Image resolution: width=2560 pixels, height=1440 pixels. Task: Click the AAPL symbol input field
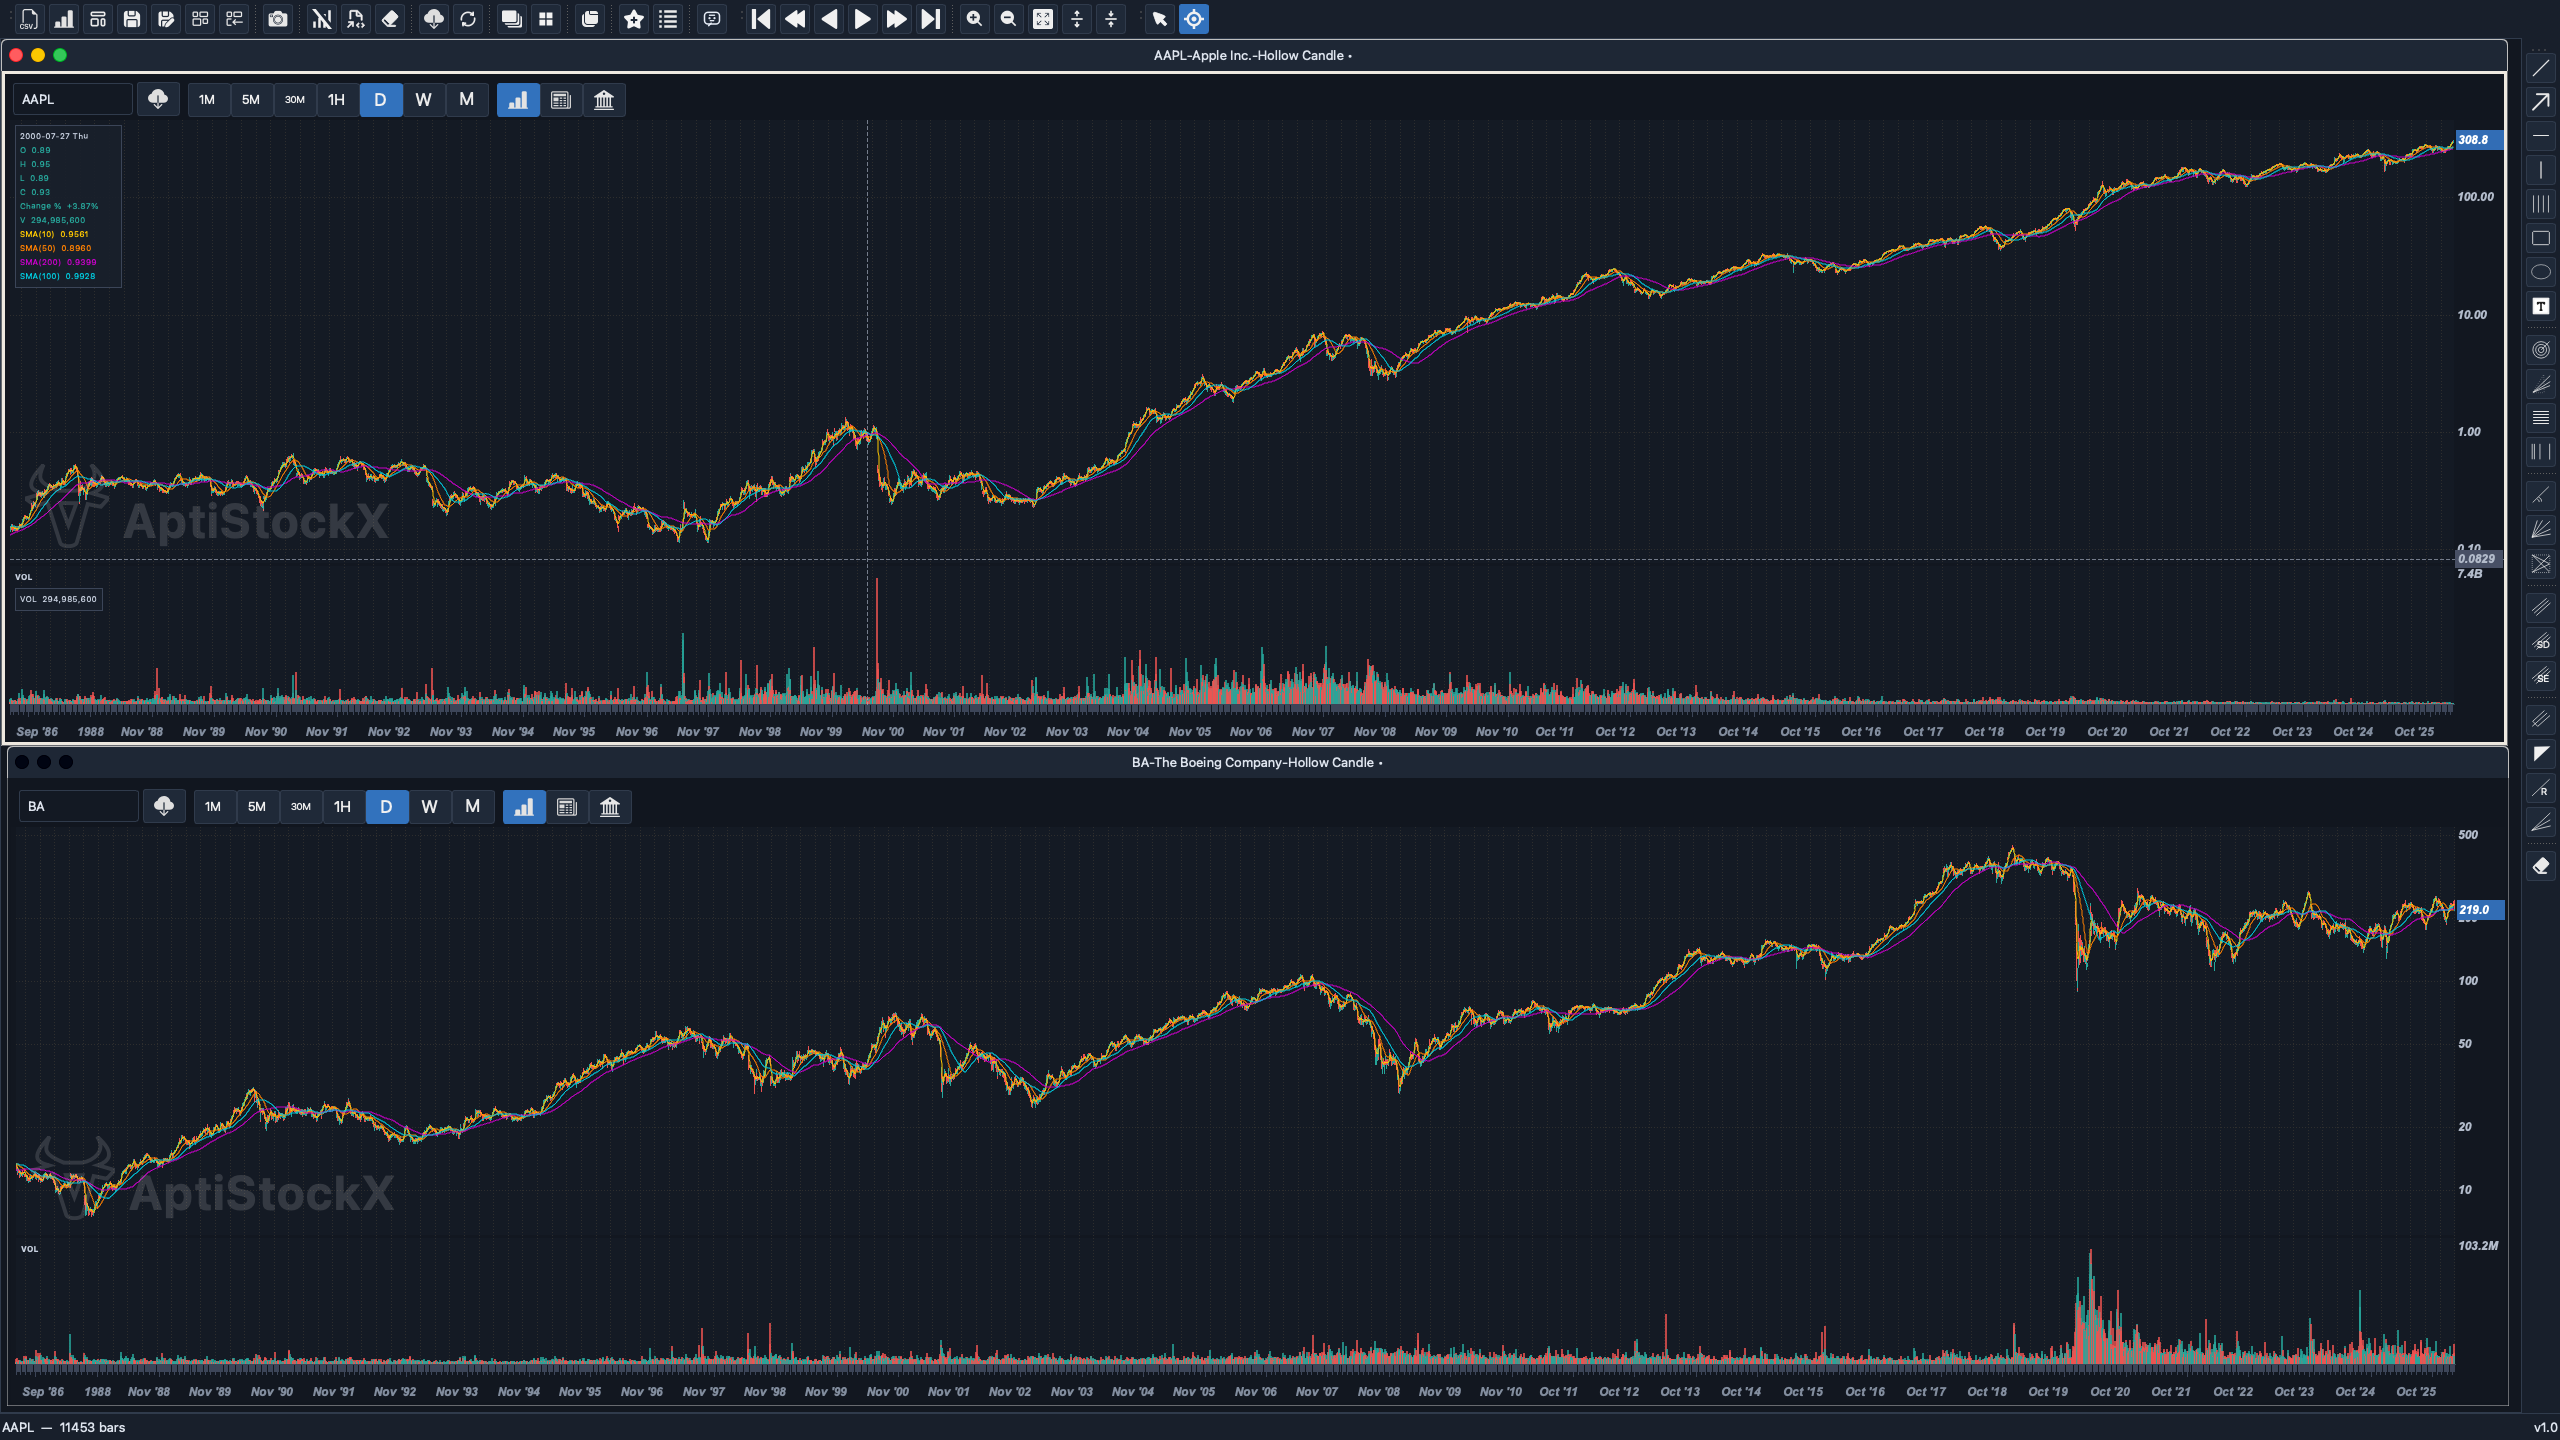coord(72,100)
